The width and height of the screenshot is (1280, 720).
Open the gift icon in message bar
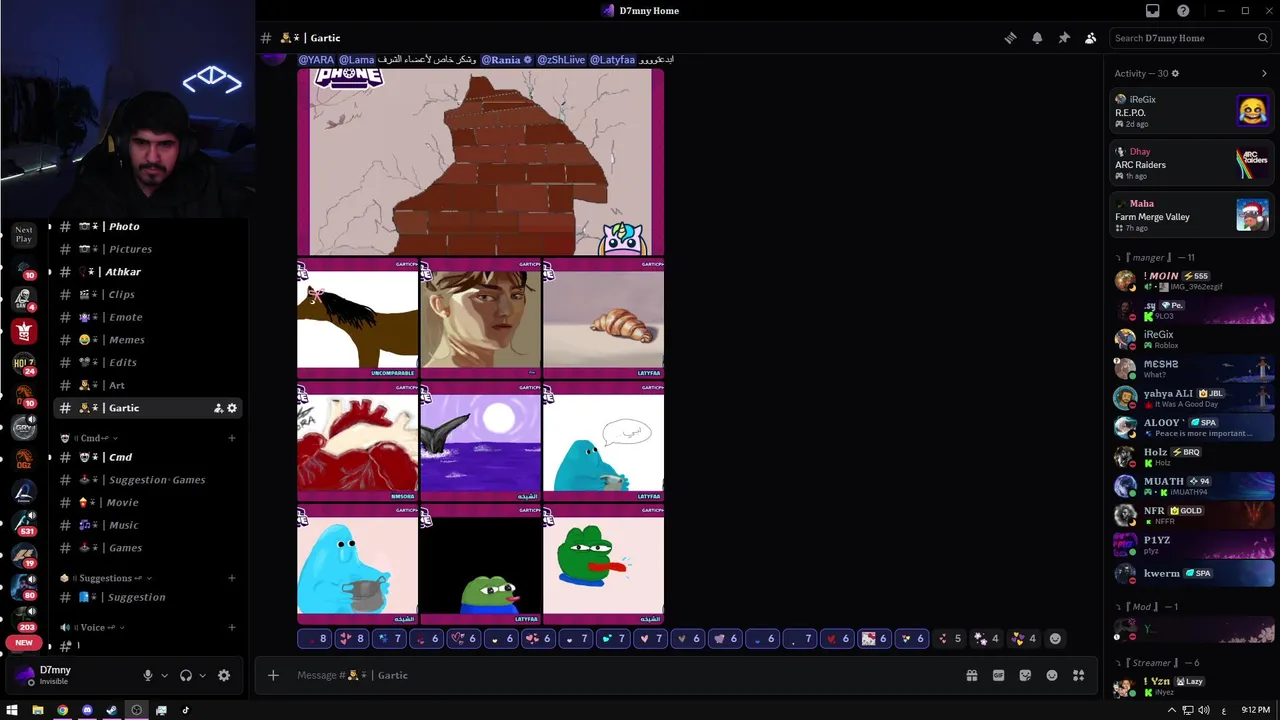(971, 675)
